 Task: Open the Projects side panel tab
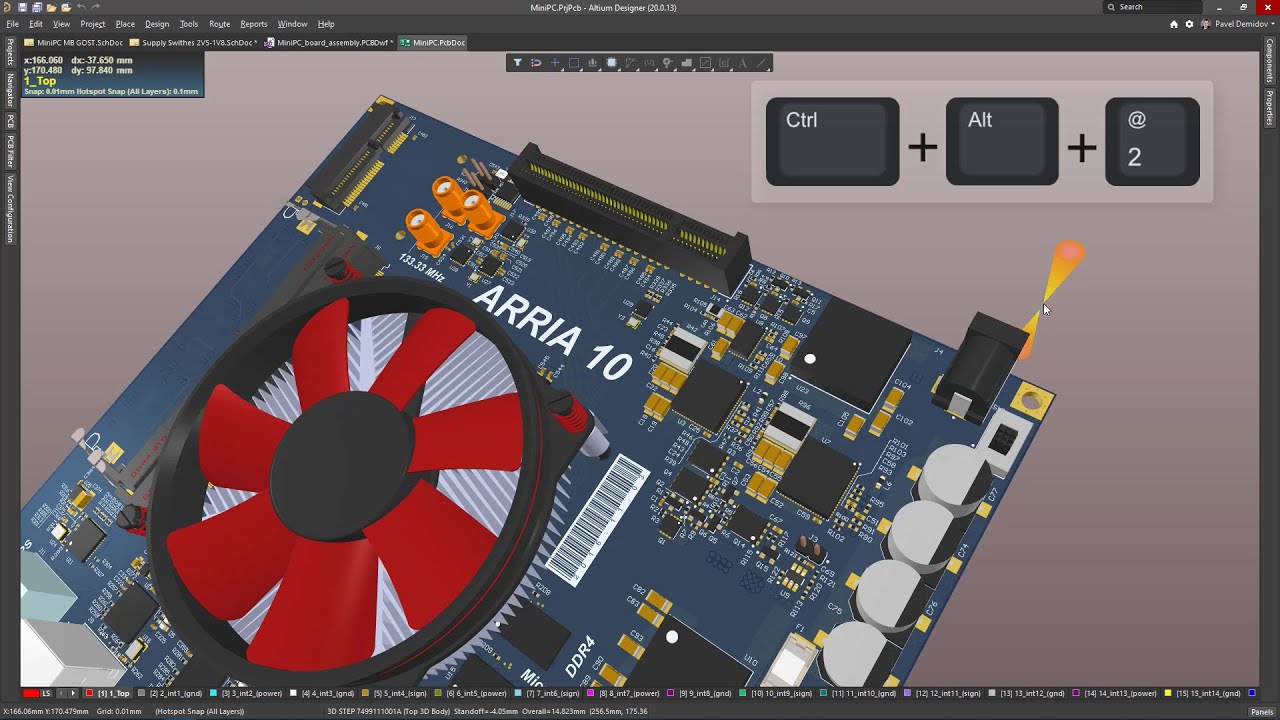coord(10,52)
